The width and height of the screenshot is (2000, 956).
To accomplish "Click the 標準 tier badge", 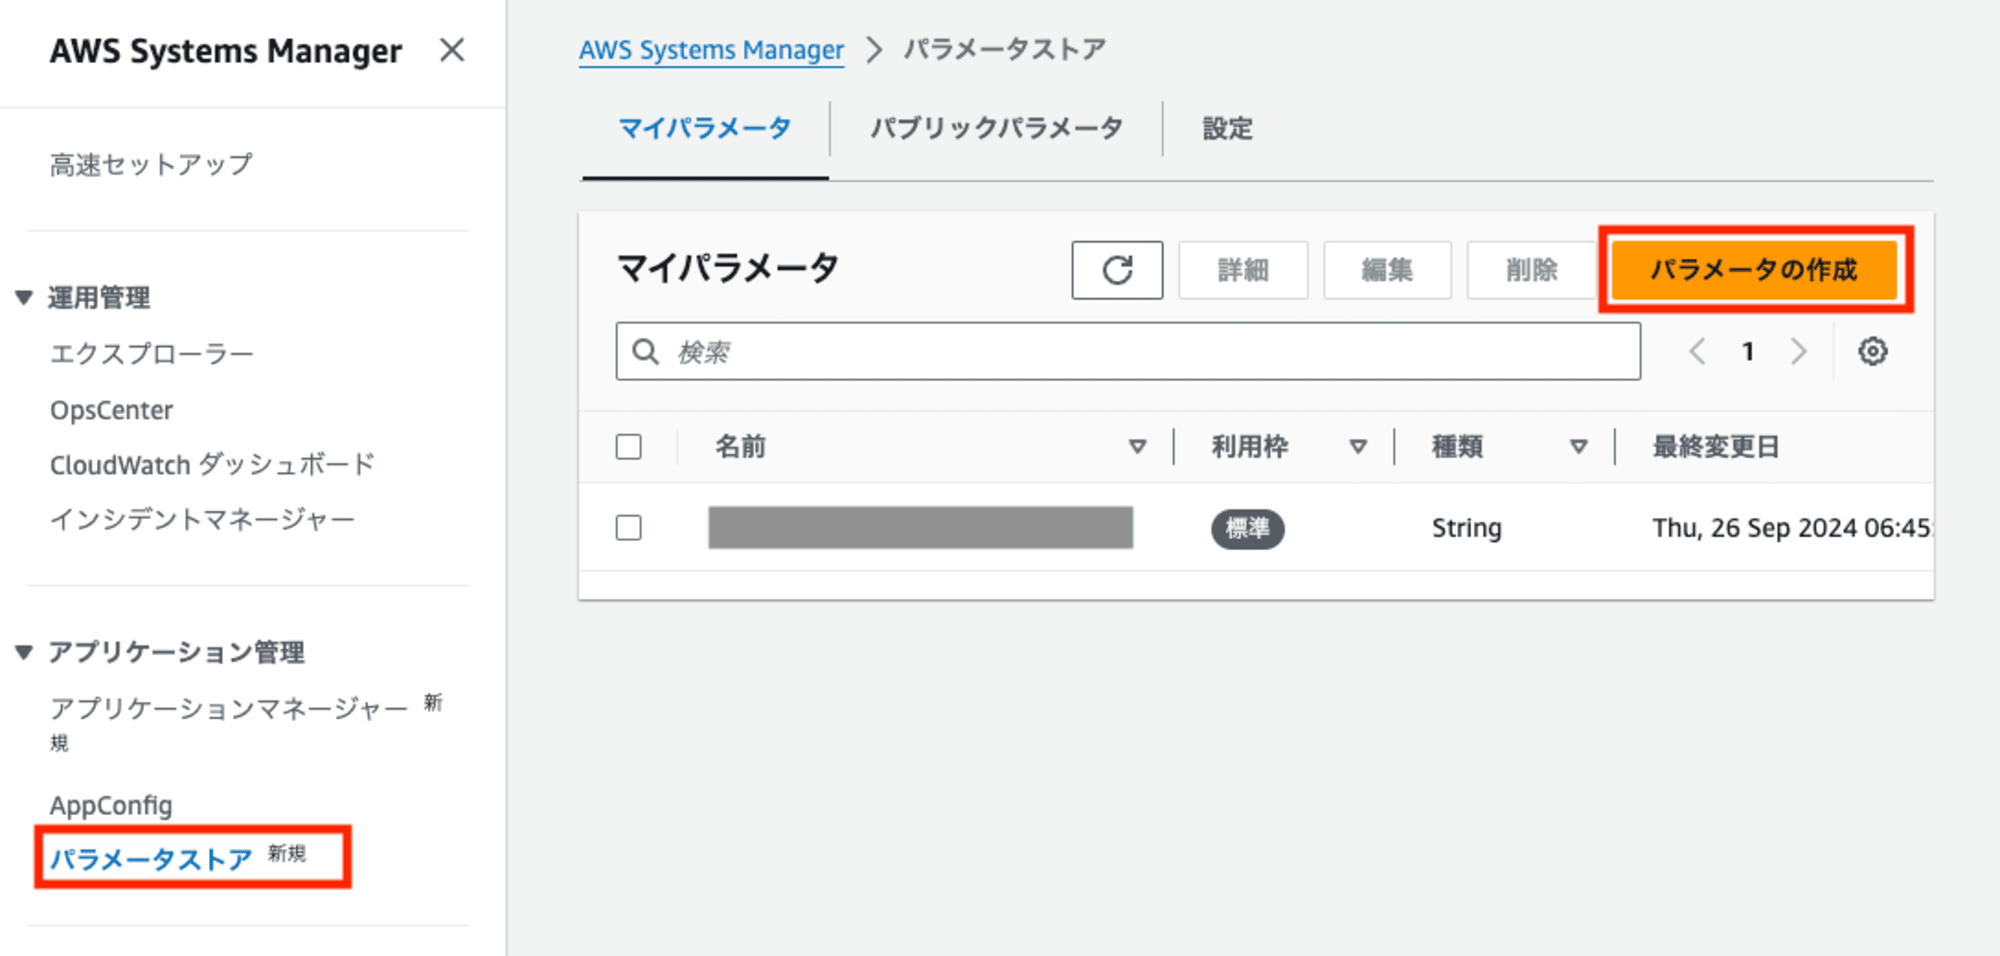I will click(1247, 528).
